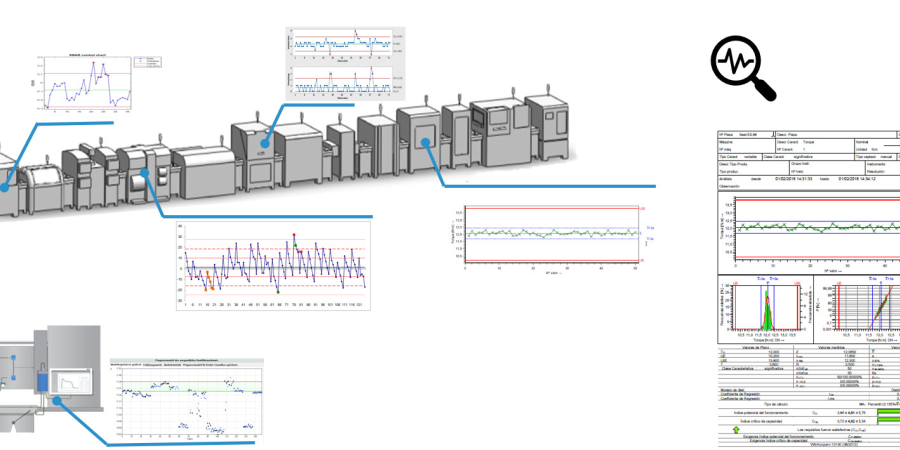
Task: Click the legend box in the top-left chart
Action: point(146,62)
